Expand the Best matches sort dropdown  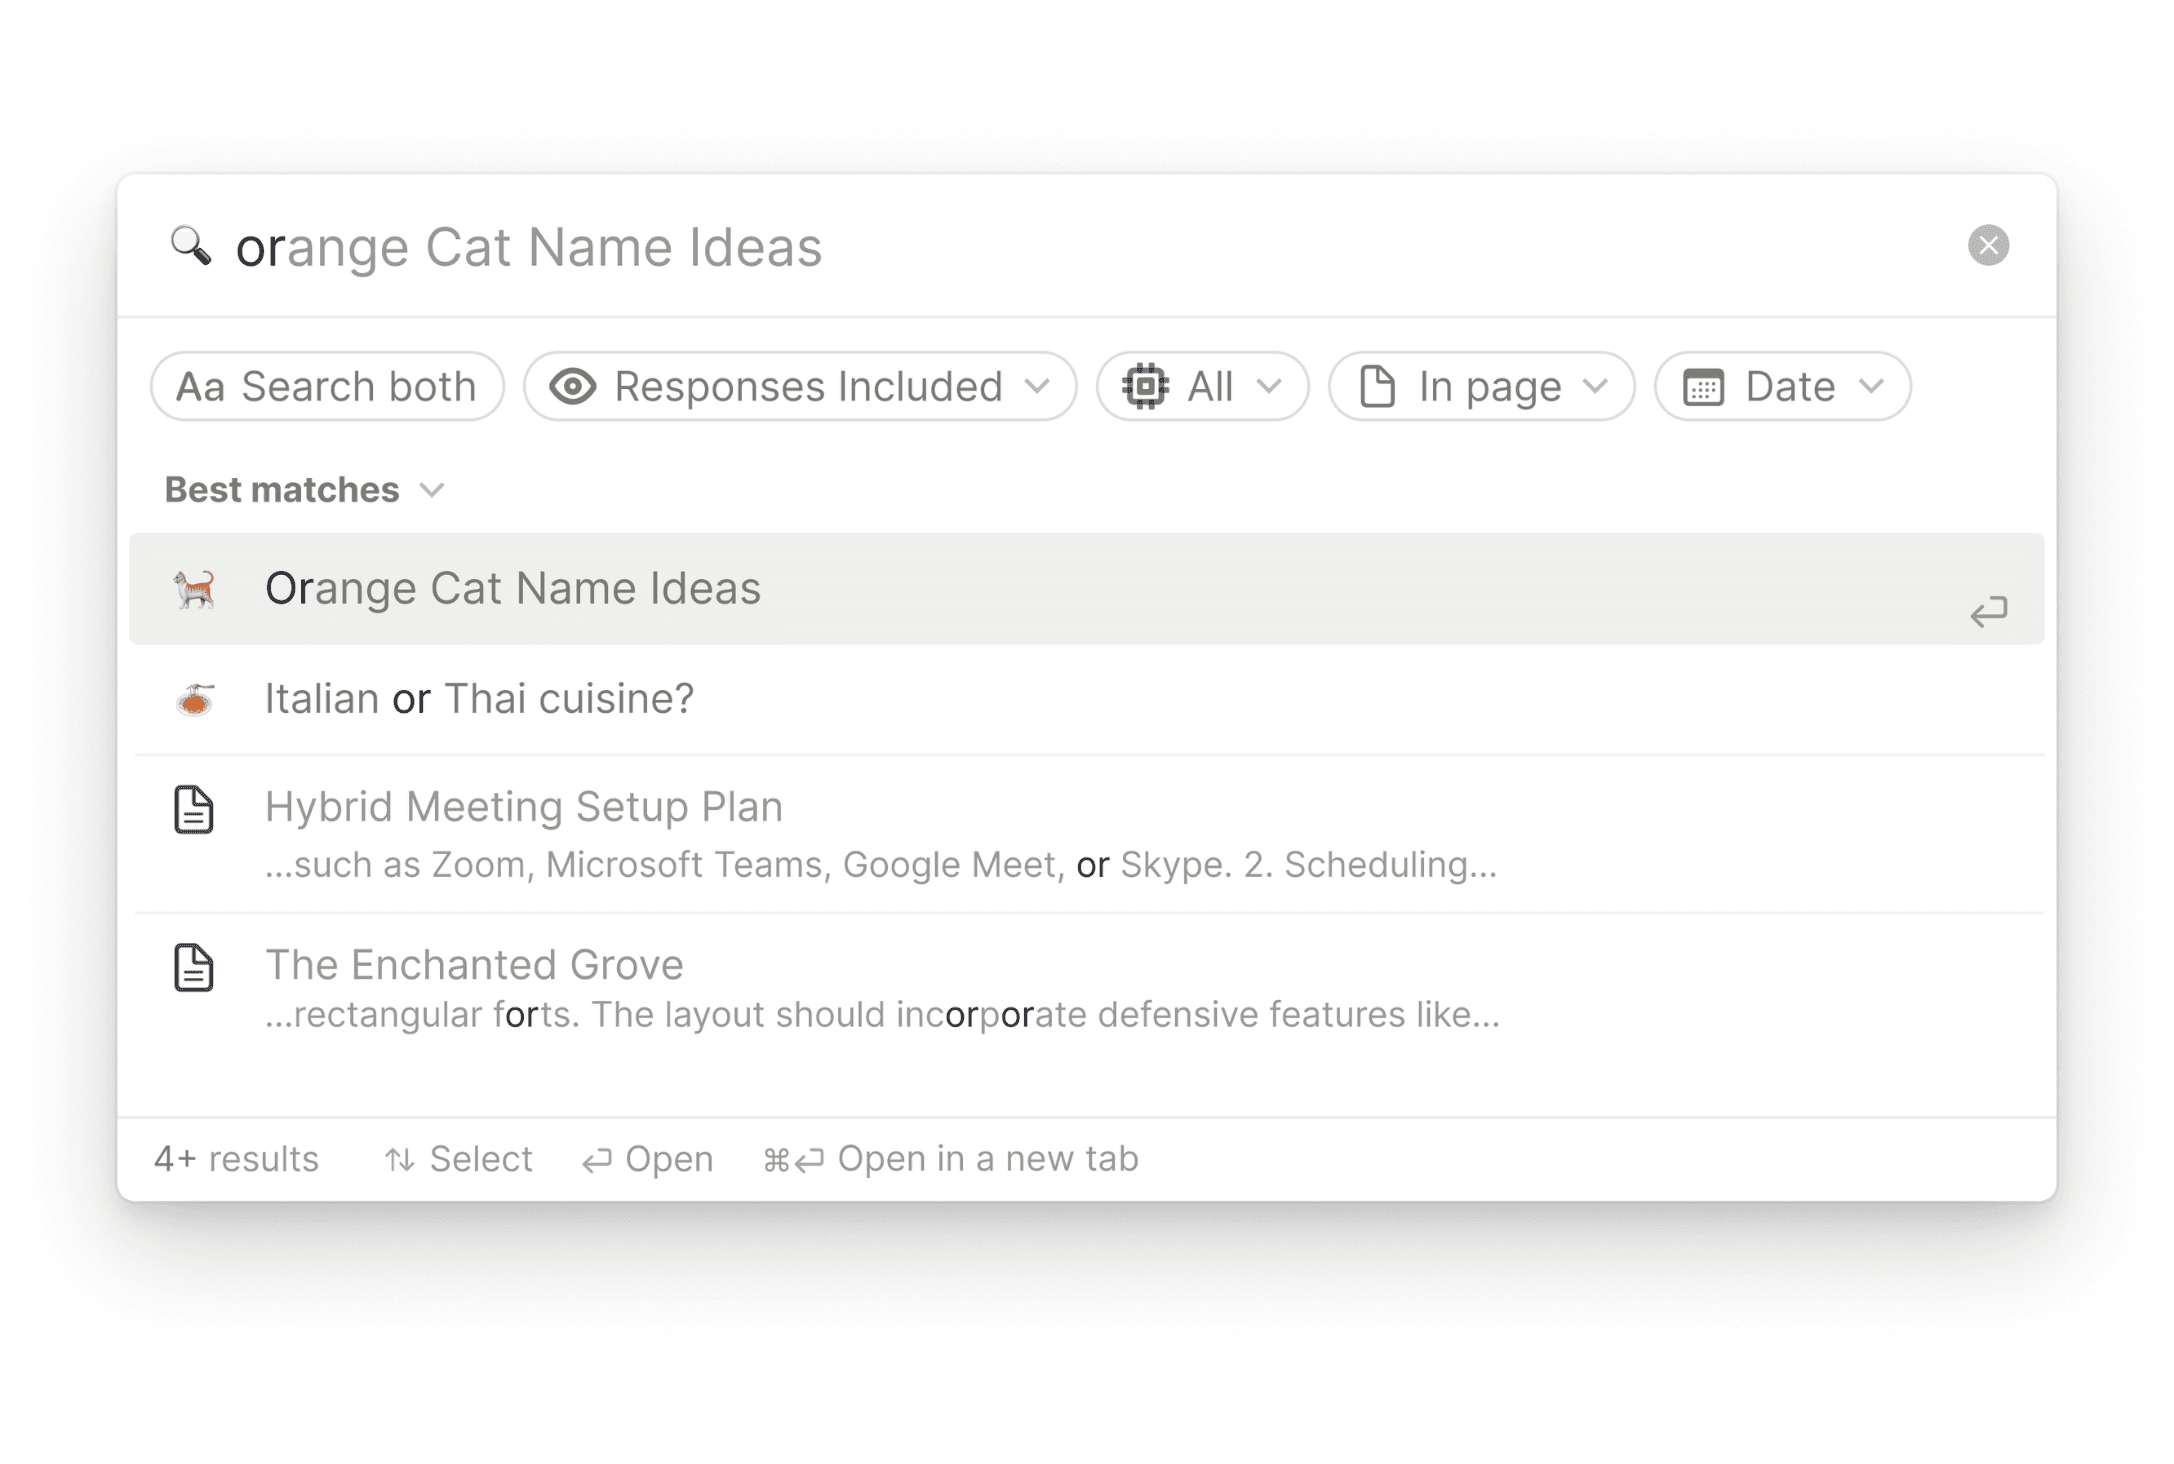tap(432, 490)
